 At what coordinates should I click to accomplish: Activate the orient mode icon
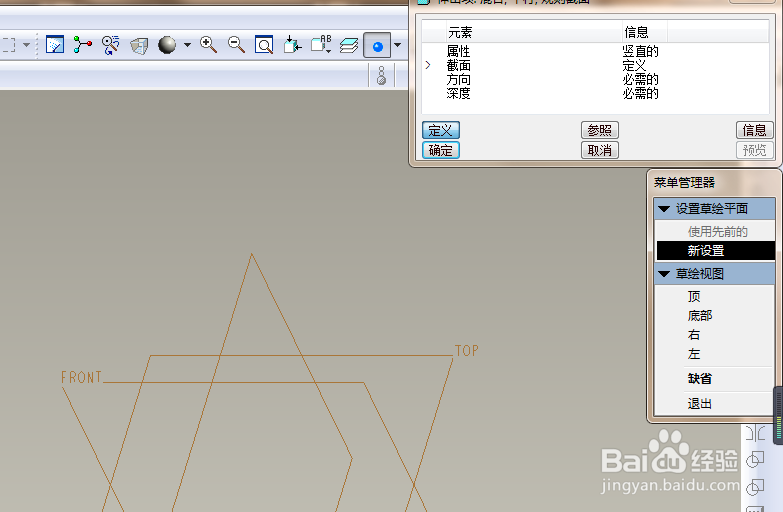[110, 45]
